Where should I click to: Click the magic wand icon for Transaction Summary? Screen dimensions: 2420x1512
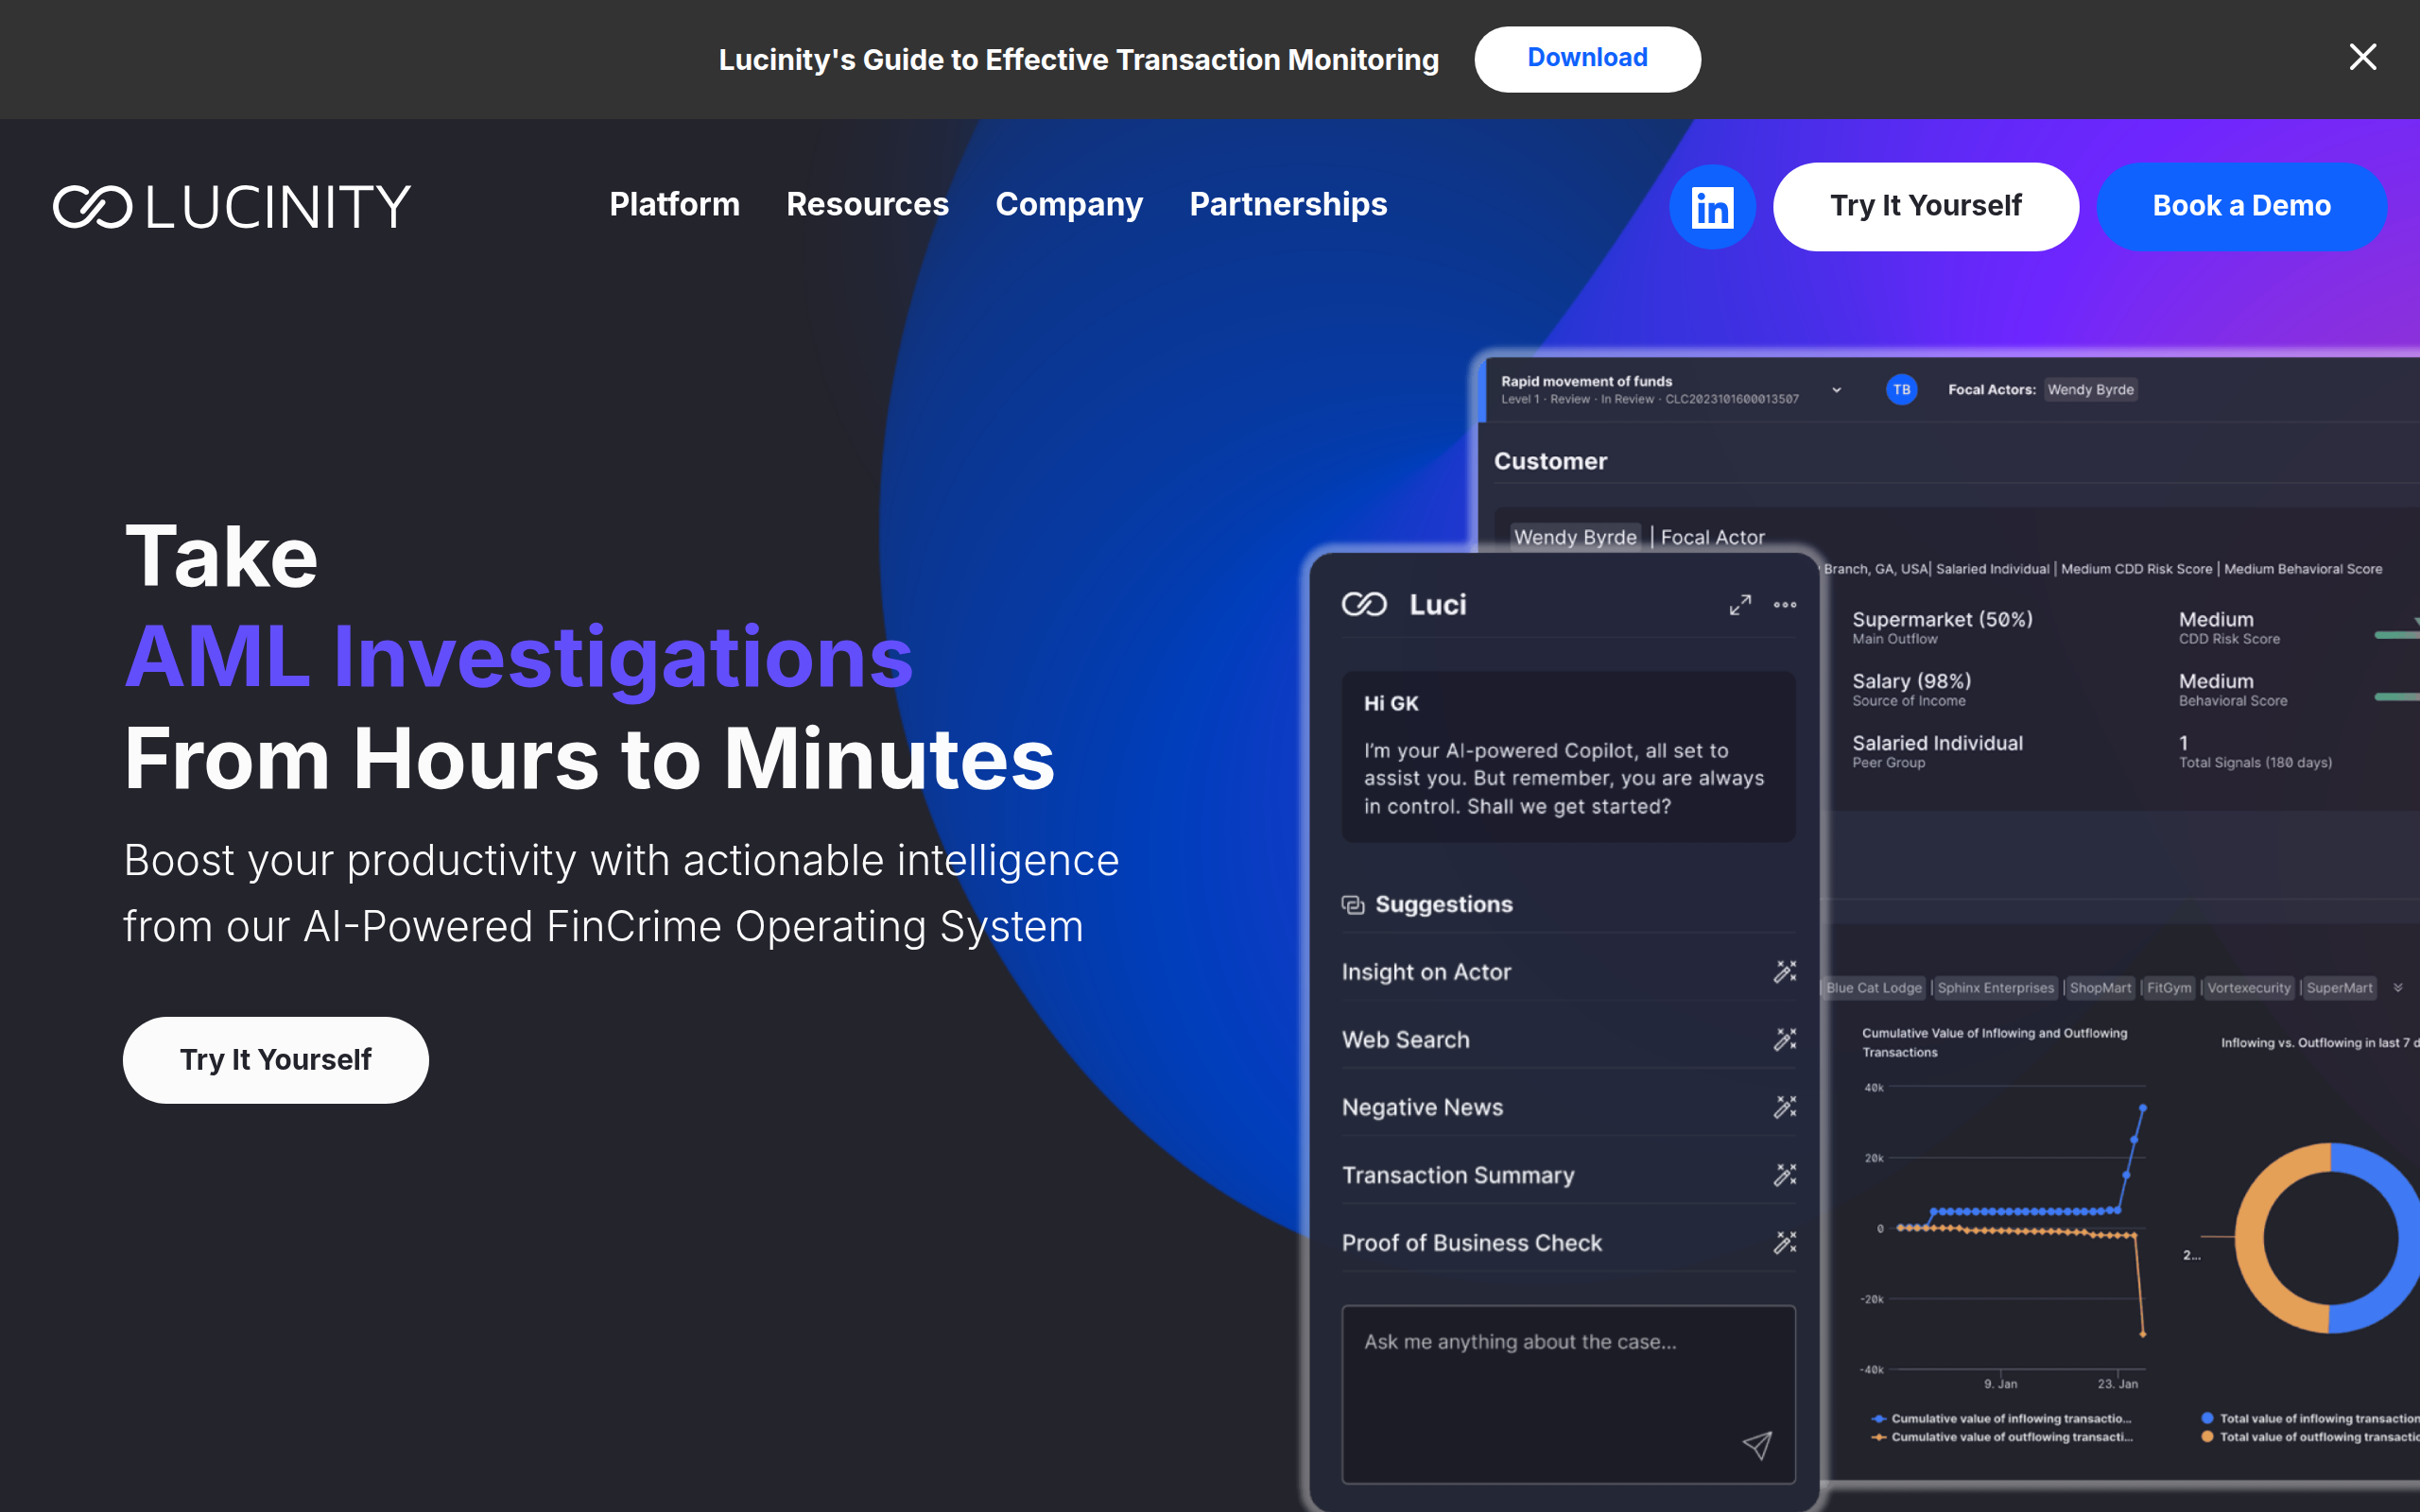tap(1785, 1174)
